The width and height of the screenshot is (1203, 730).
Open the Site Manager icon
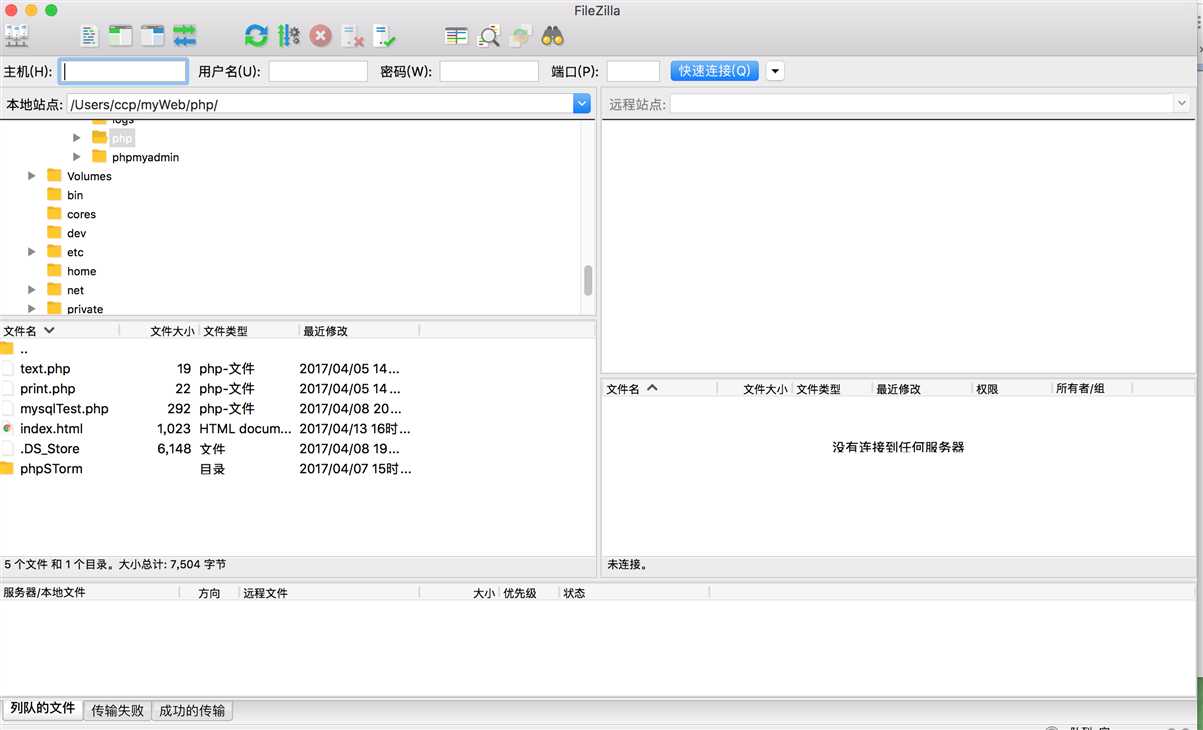pos(17,37)
